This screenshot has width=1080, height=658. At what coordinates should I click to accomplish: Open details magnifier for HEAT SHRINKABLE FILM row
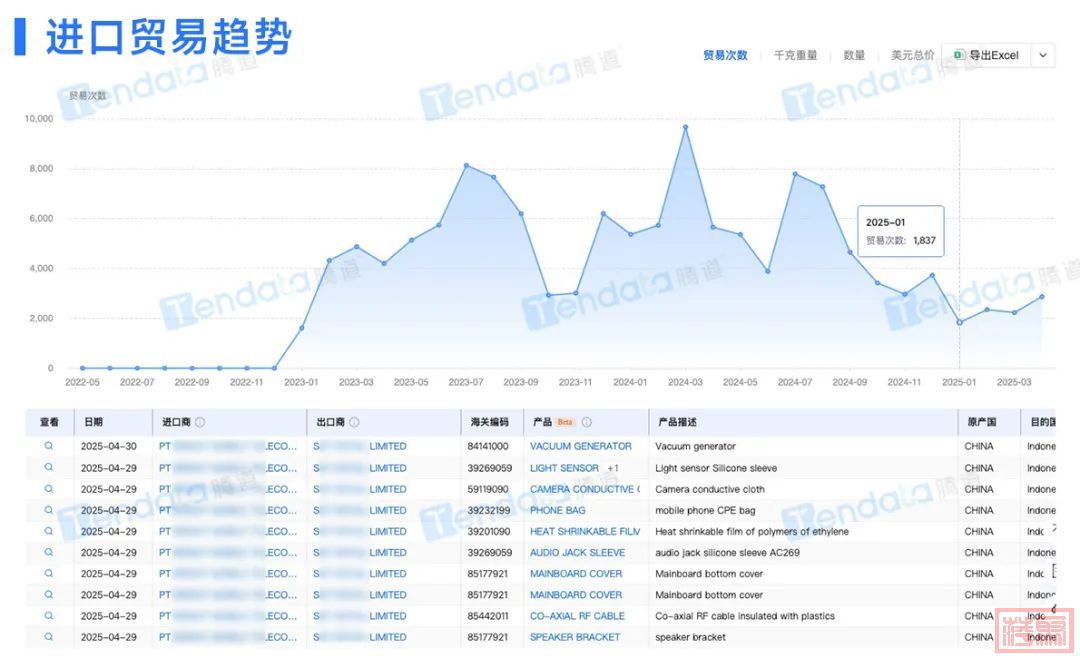pyautogui.click(x=48, y=531)
